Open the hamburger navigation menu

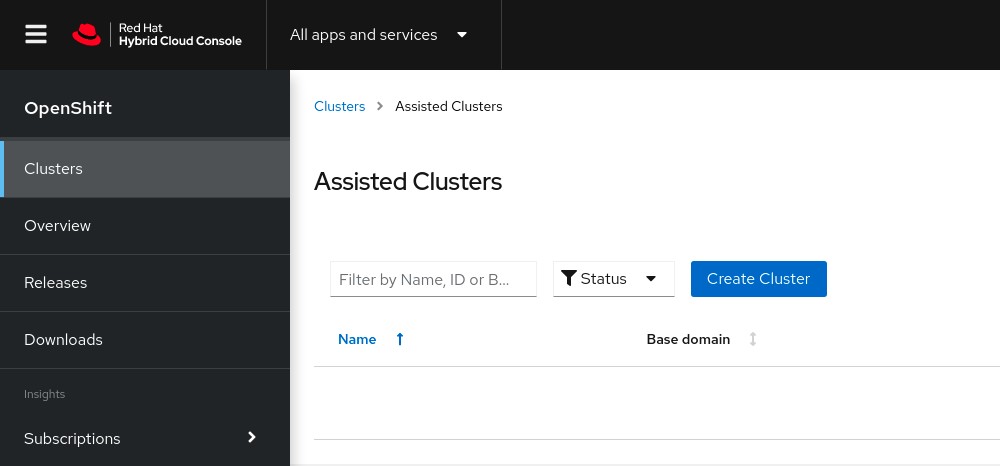pos(36,35)
